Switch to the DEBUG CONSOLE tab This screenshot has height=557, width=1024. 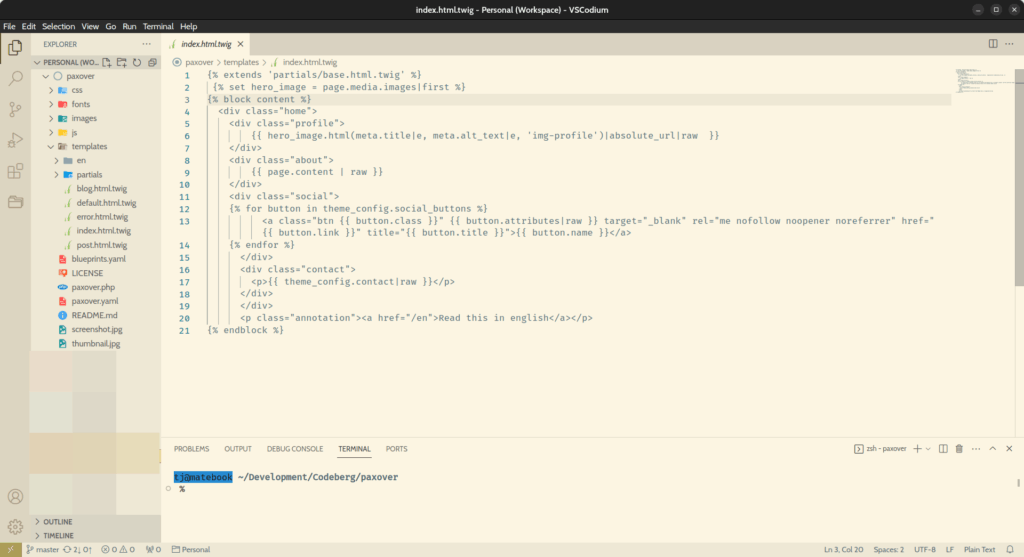(x=295, y=449)
